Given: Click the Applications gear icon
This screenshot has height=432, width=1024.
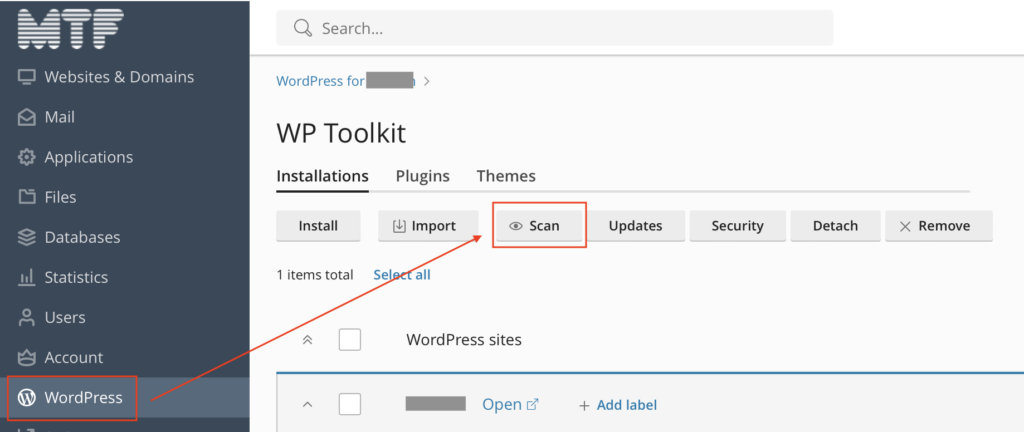Looking at the screenshot, I should pos(27,157).
